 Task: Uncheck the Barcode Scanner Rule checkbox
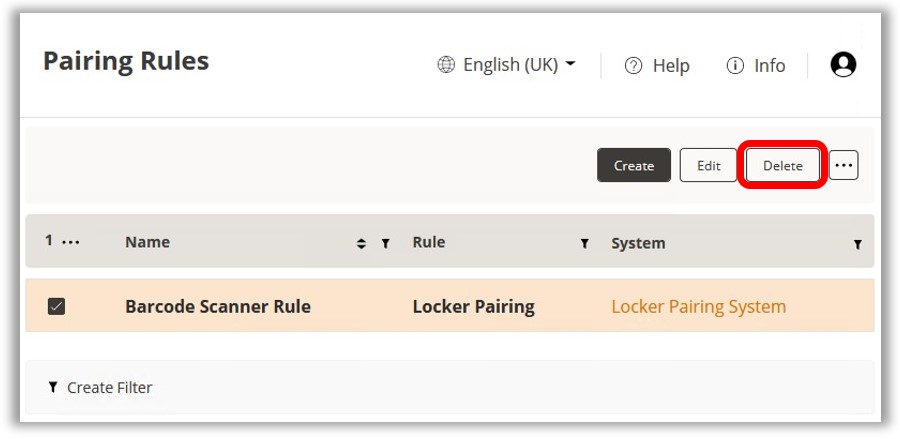[x=57, y=307]
